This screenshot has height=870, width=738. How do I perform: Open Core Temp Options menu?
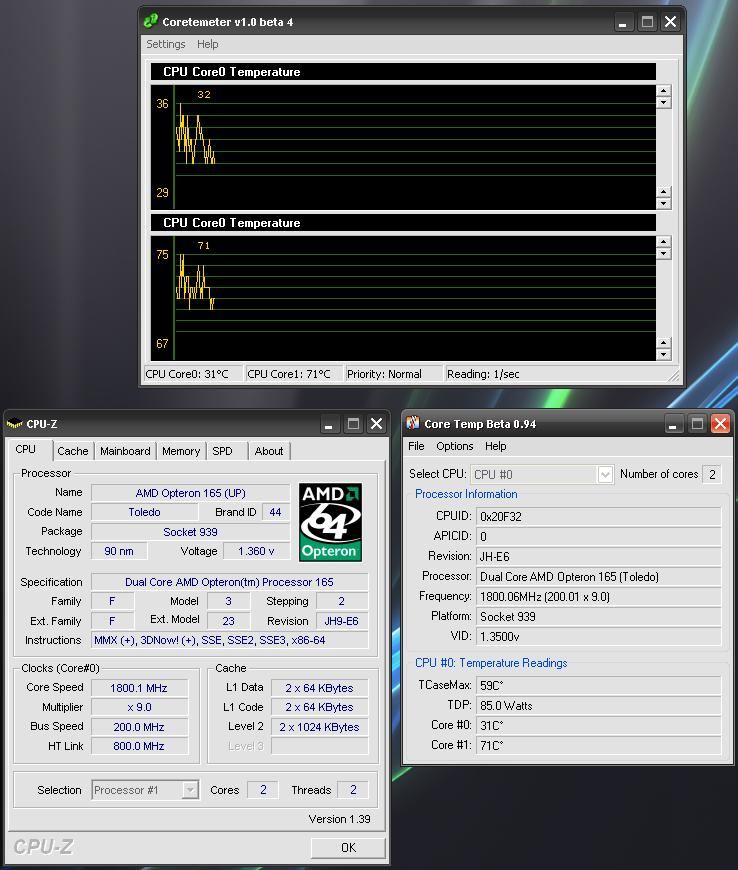coord(454,446)
